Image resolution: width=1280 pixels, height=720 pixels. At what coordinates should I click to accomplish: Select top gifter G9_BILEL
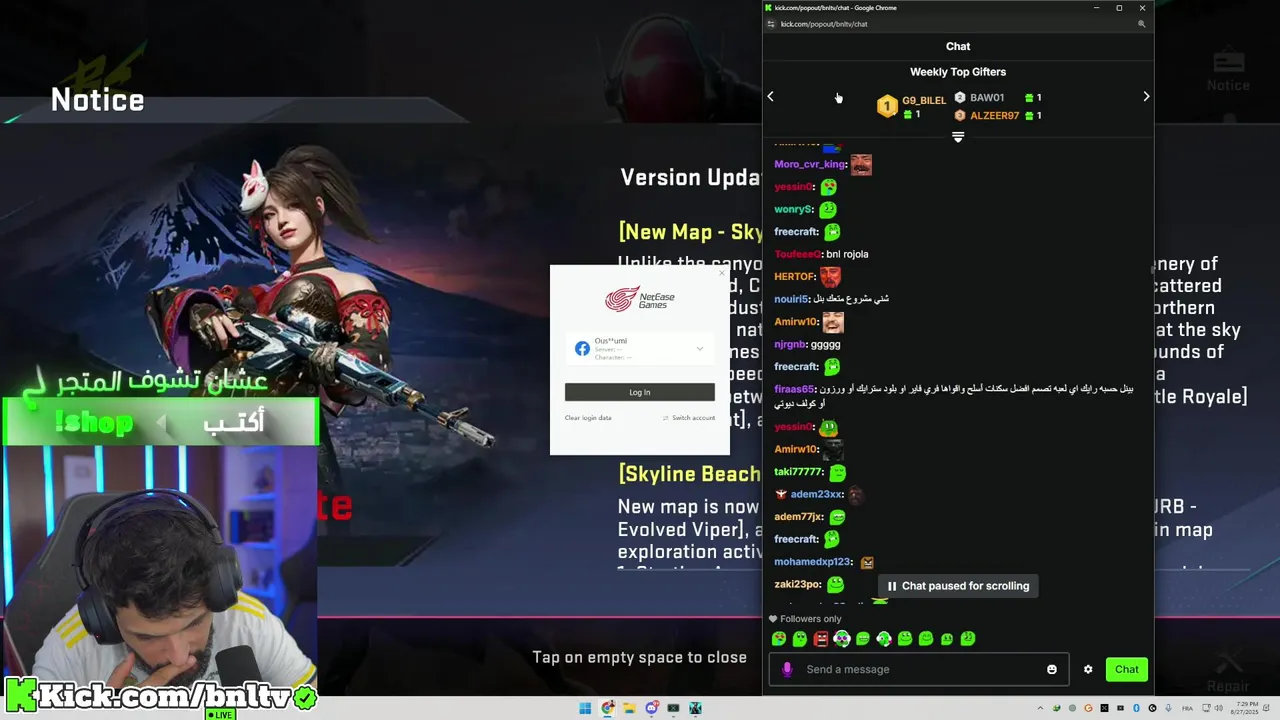[x=923, y=101]
